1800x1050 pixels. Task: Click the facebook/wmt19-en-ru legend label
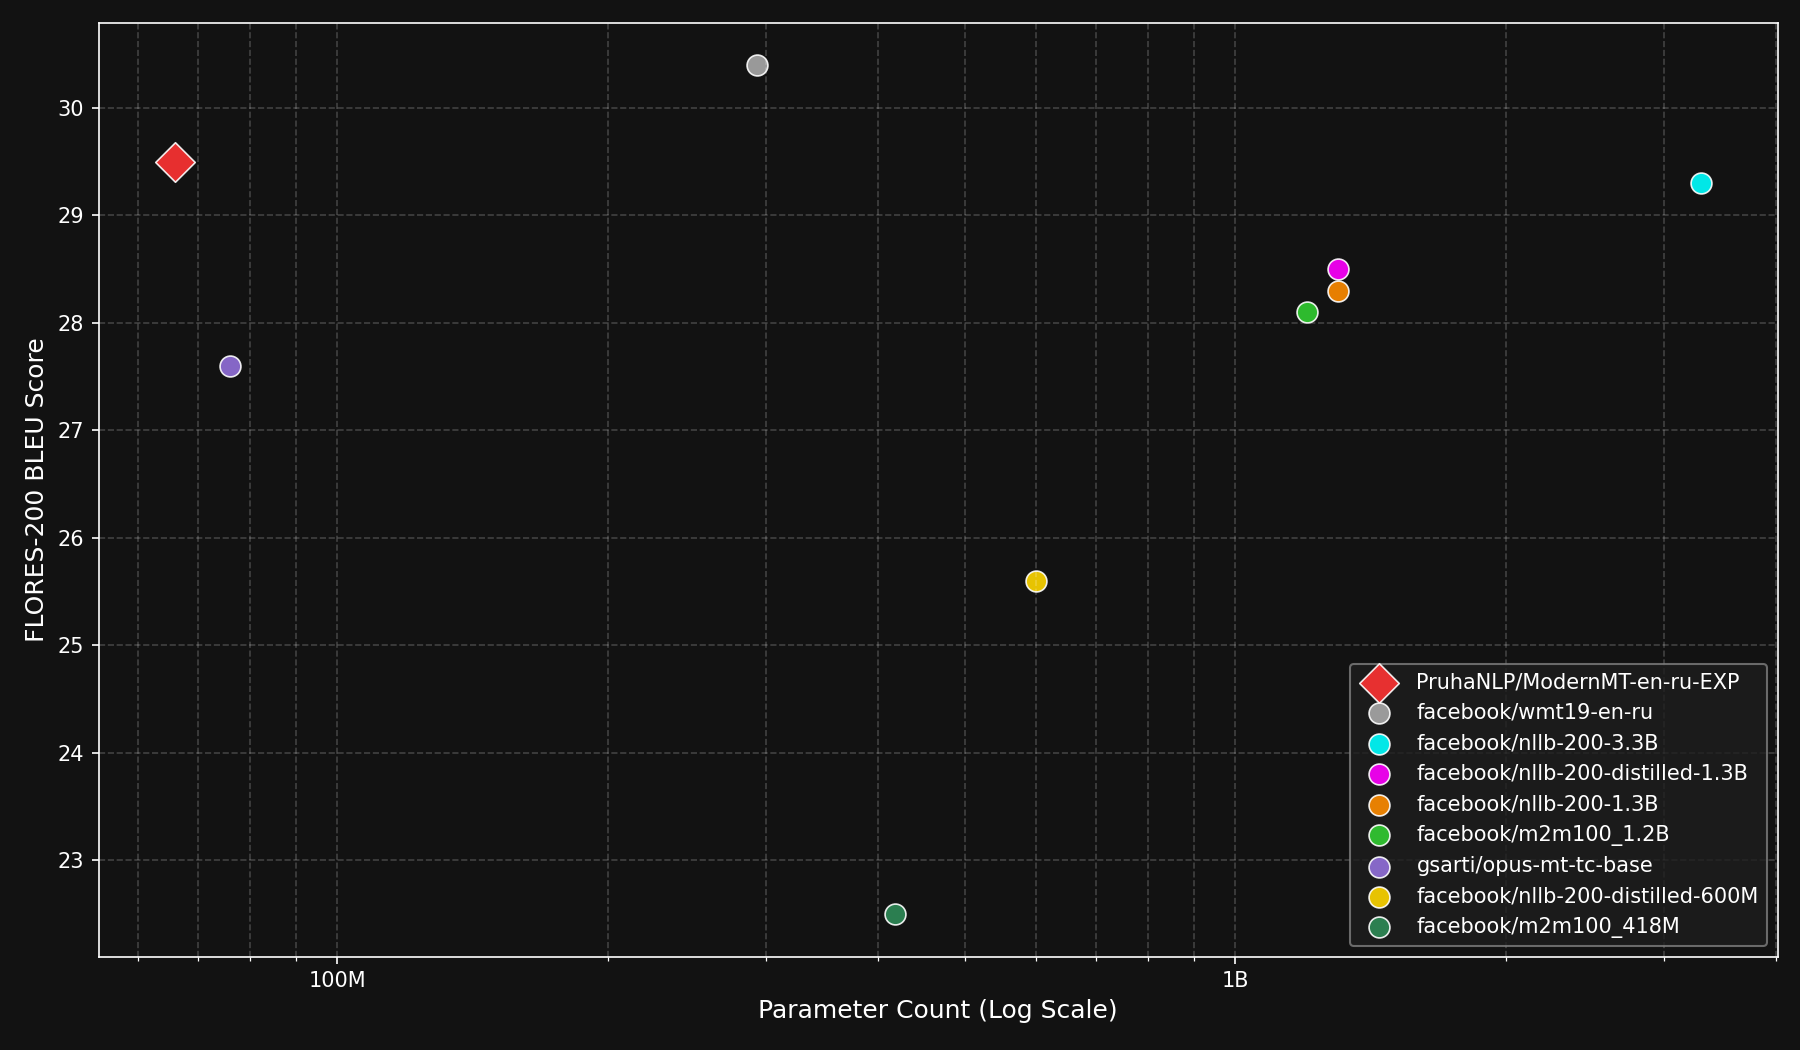point(1534,713)
